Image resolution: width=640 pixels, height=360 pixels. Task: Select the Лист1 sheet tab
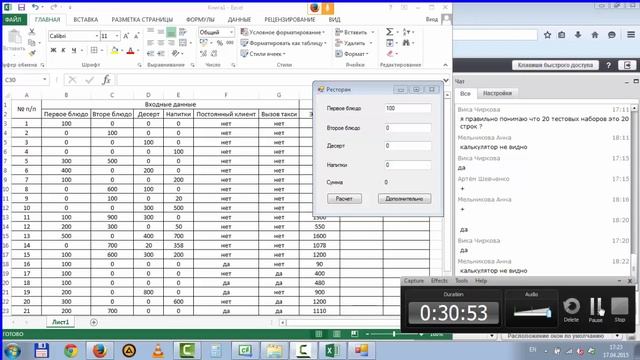click(x=60, y=322)
